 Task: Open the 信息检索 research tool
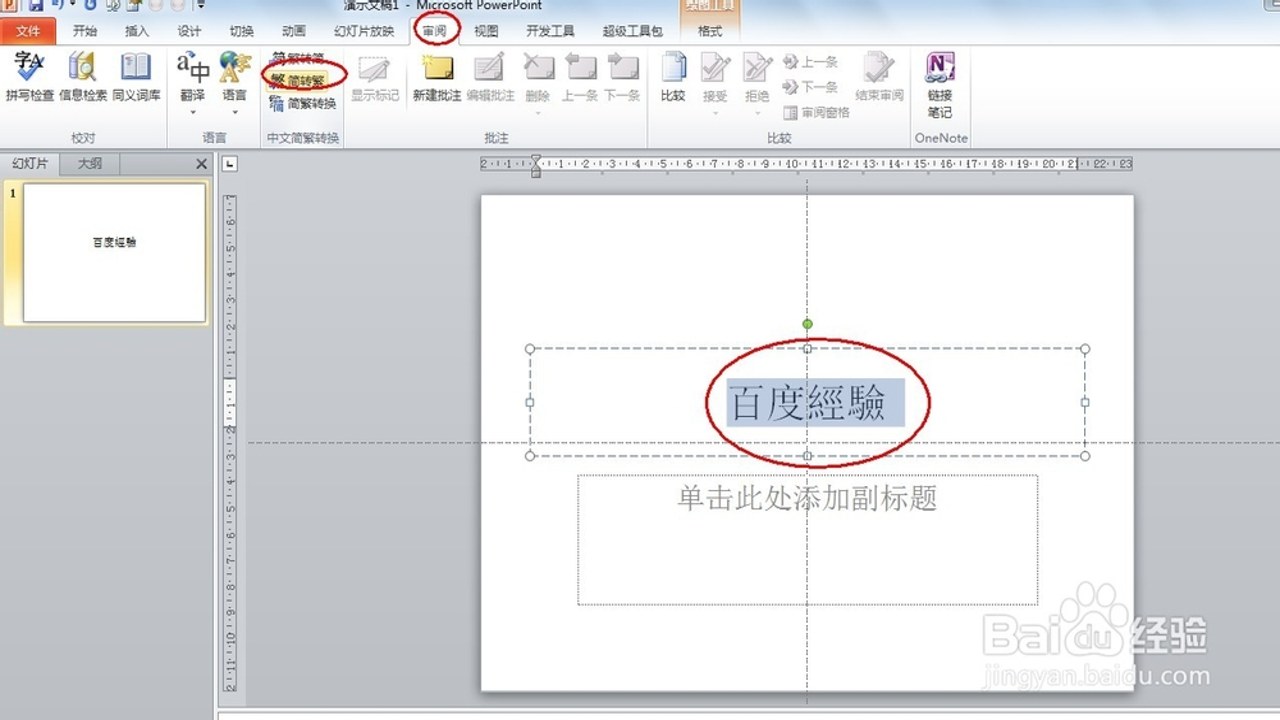82,79
